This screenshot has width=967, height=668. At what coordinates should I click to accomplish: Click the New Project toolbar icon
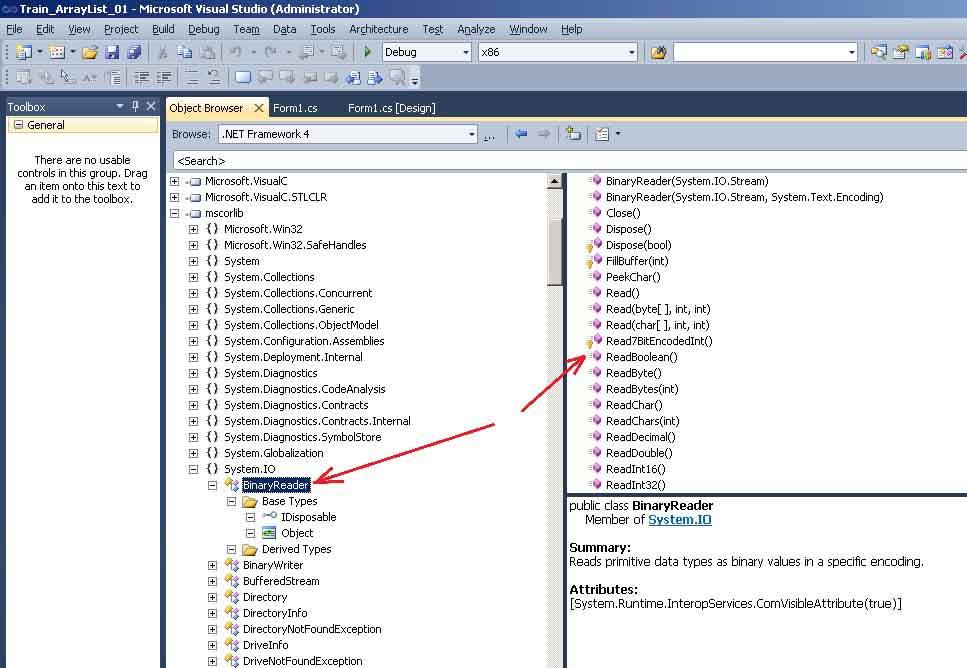[23, 52]
